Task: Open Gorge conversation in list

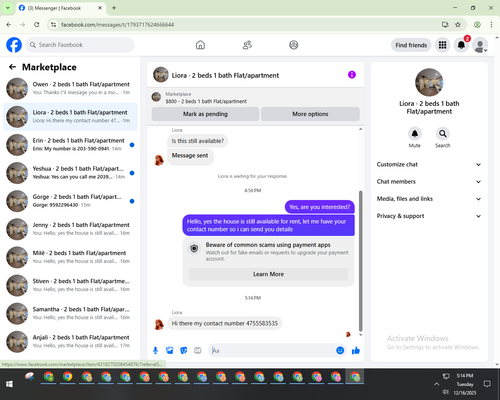Action: point(70,201)
